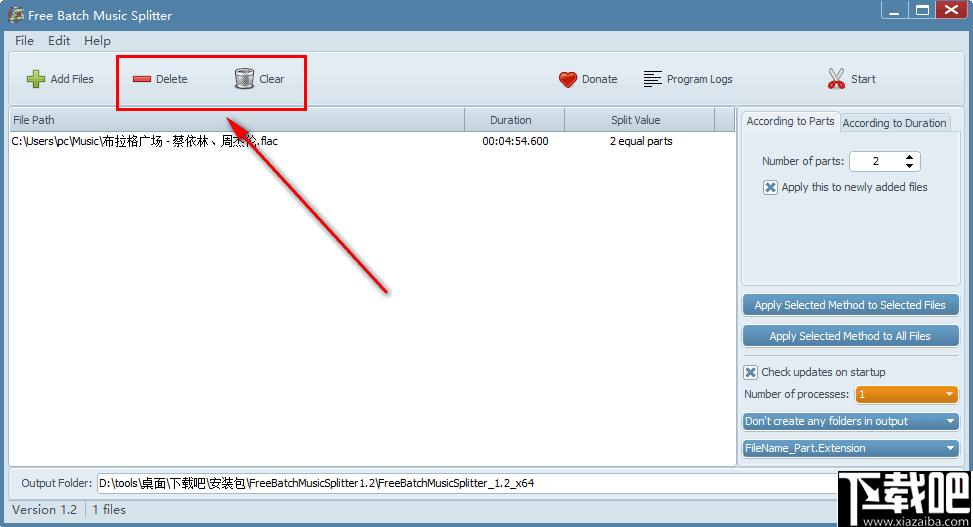Click the red heart Donate icon
The width and height of the screenshot is (973, 527).
coord(568,79)
